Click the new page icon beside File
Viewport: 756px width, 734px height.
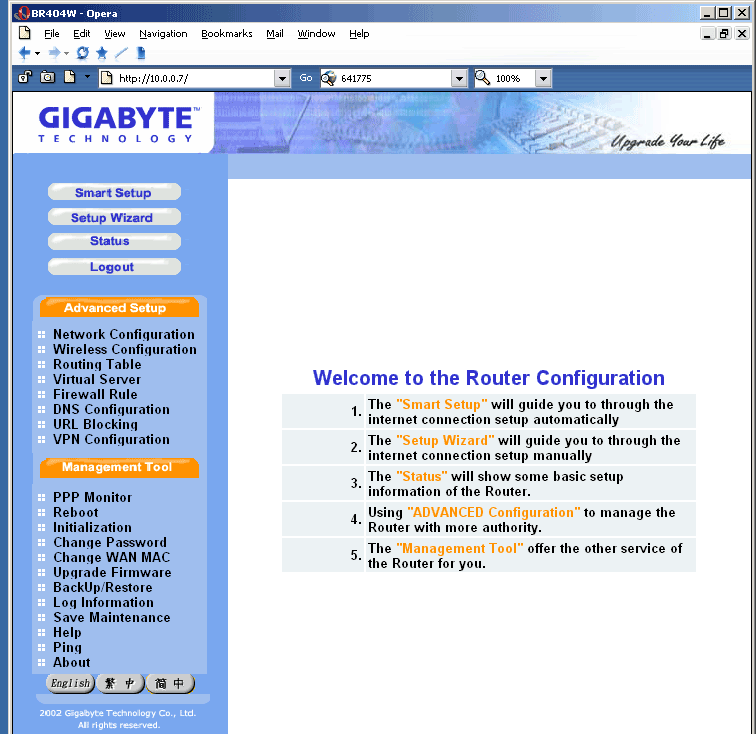pyautogui.click(x=25, y=33)
